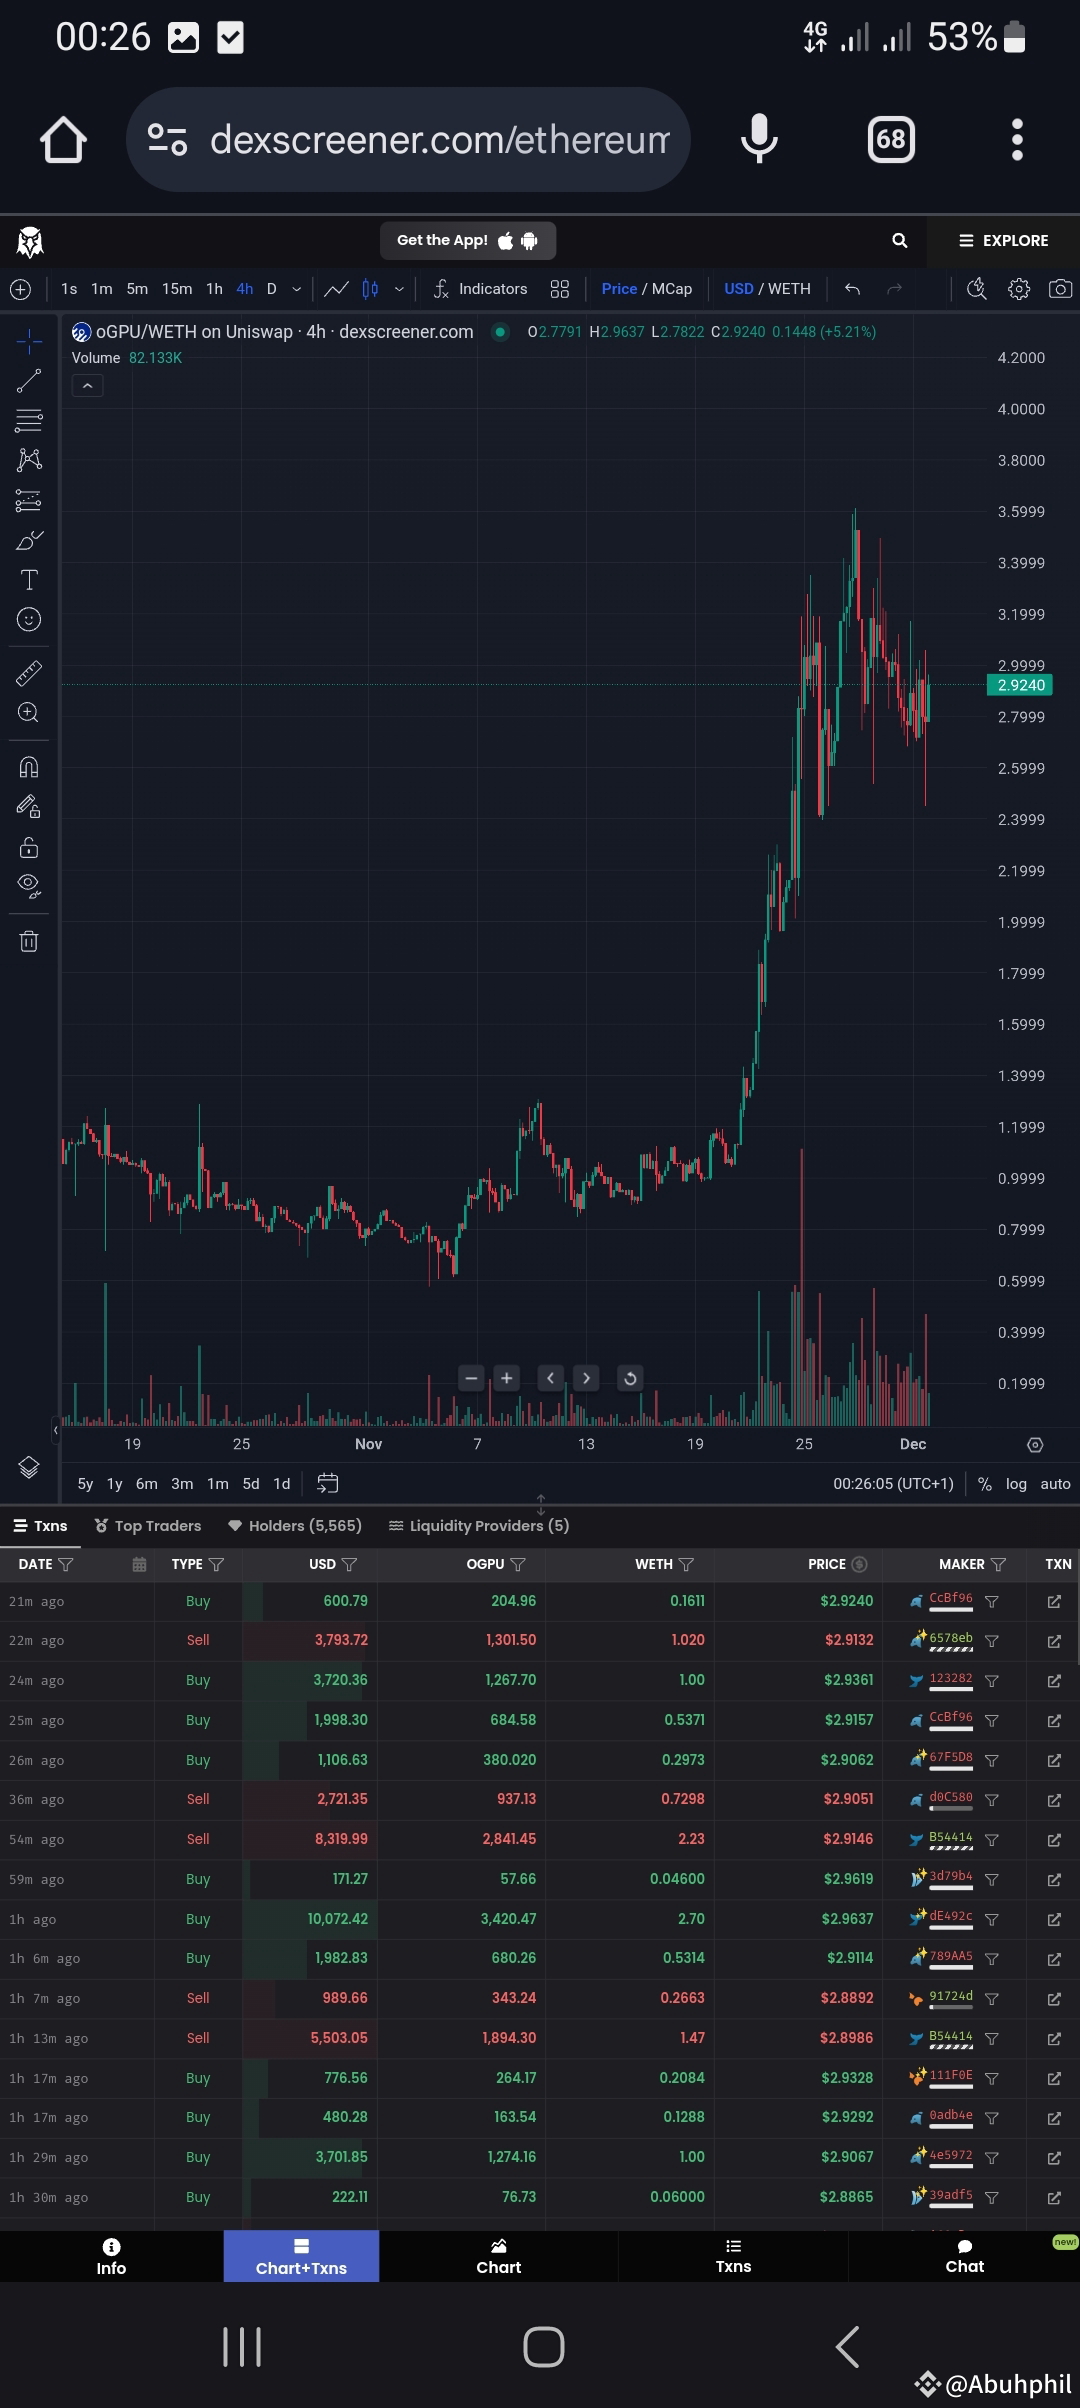Select the 15m timeframe
Viewport: 1080px width, 2408px height.
(177, 289)
